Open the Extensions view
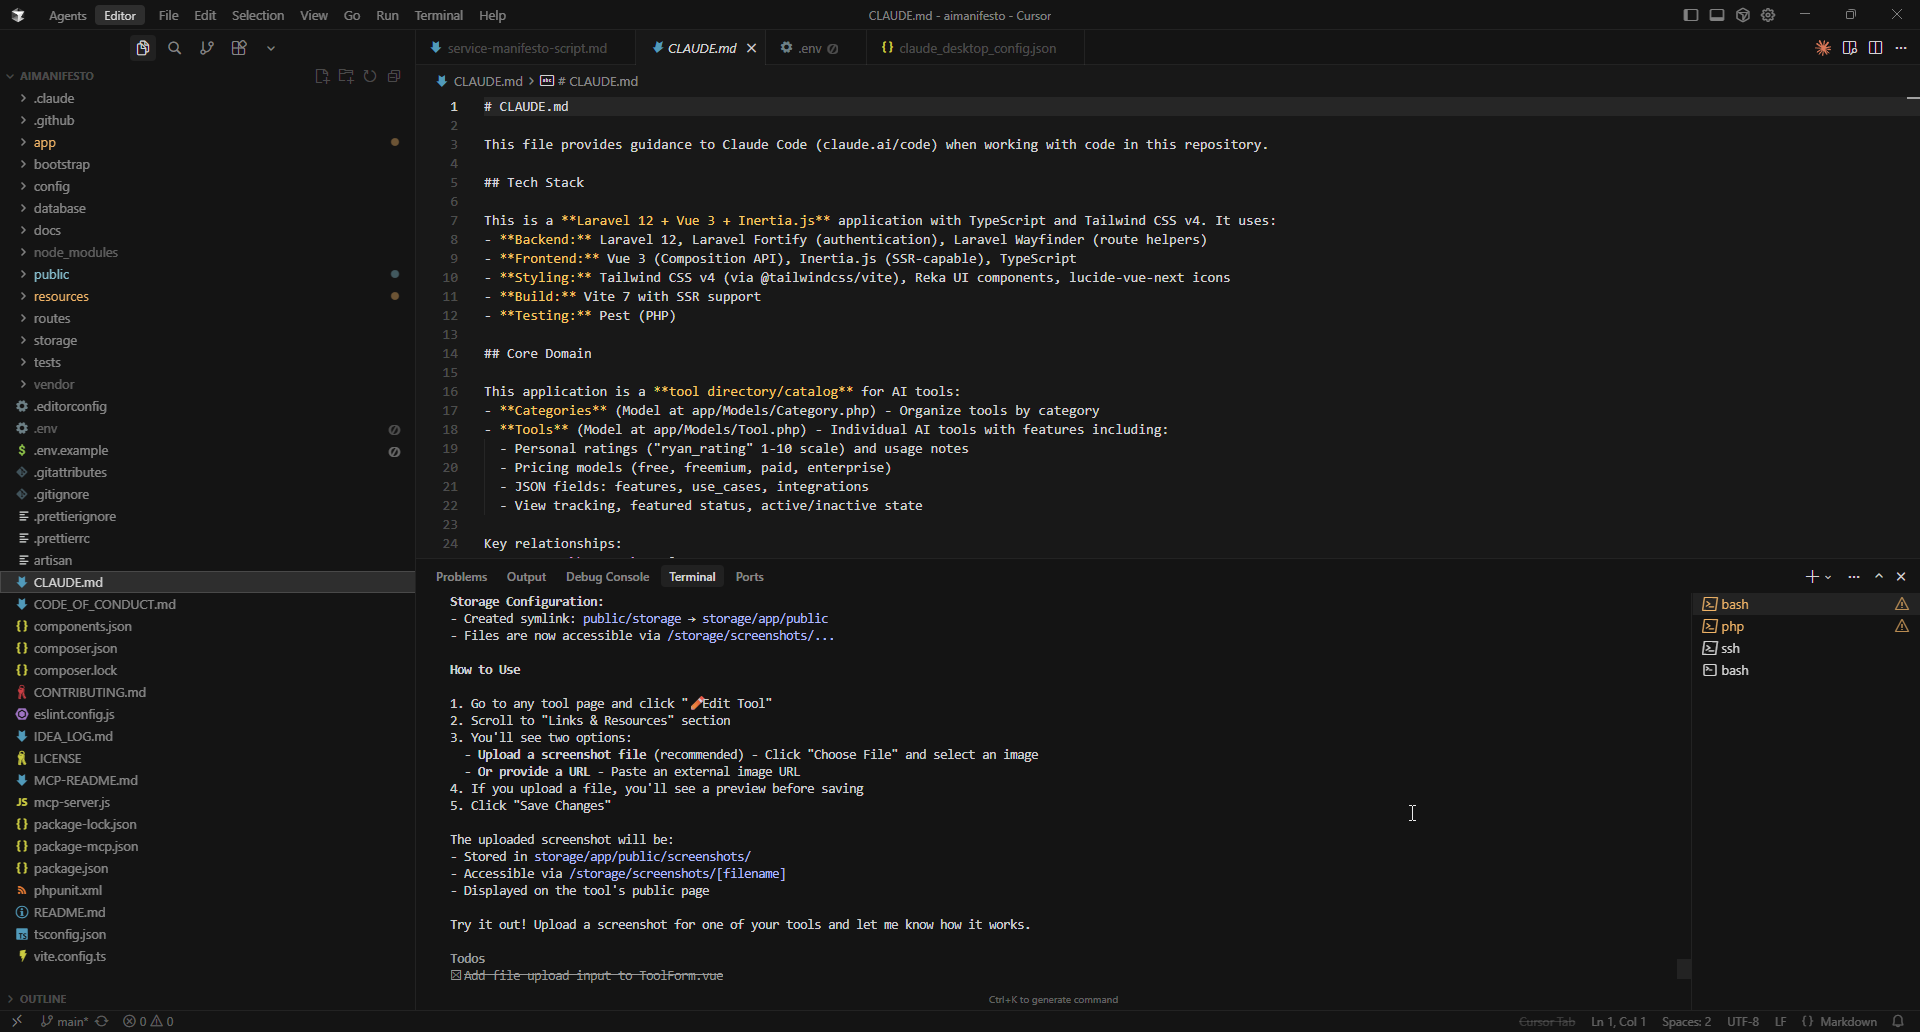Screen dimensions: 1920x1032 [x=239, y=47]
